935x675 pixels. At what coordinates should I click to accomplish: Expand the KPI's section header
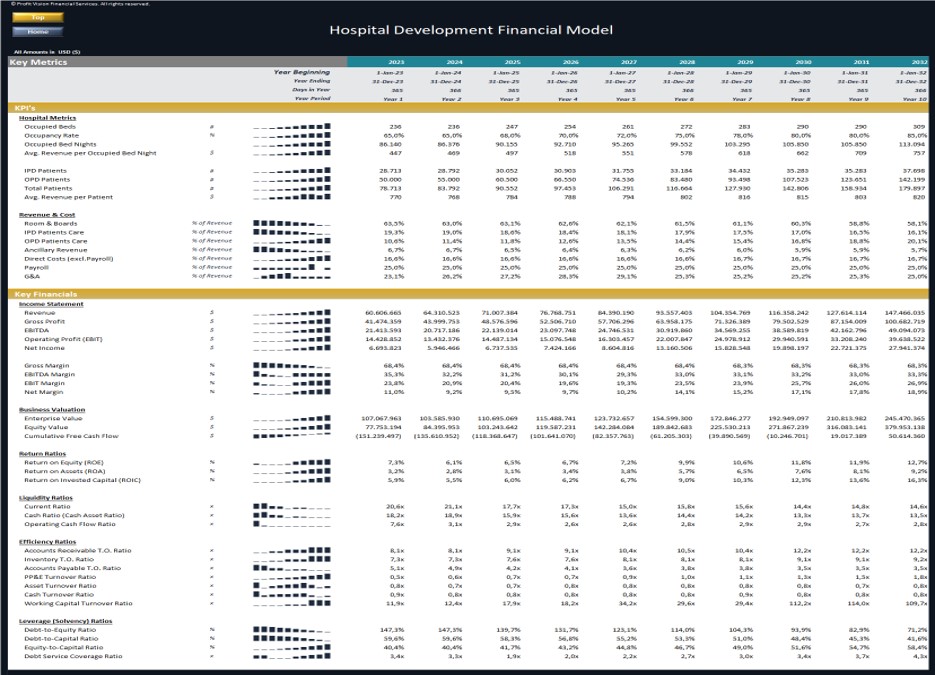pos(28,108)
